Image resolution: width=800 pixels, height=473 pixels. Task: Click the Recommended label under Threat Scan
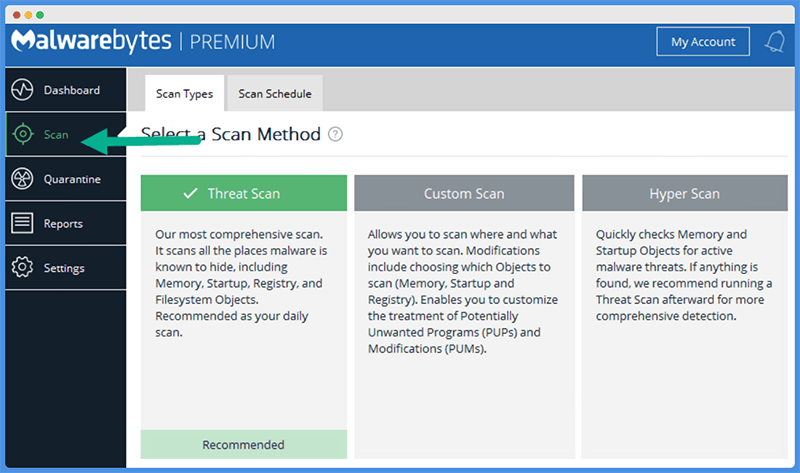tap(243, 444)
